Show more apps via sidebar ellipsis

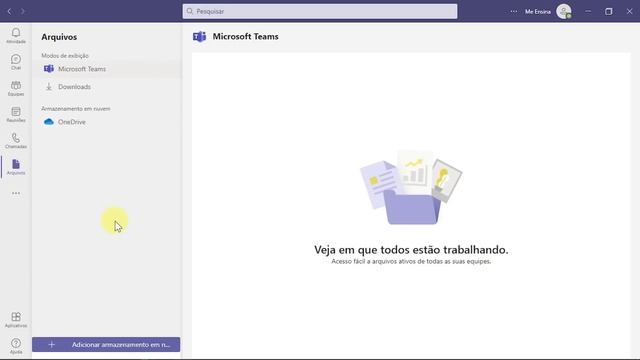coord(16,193)
